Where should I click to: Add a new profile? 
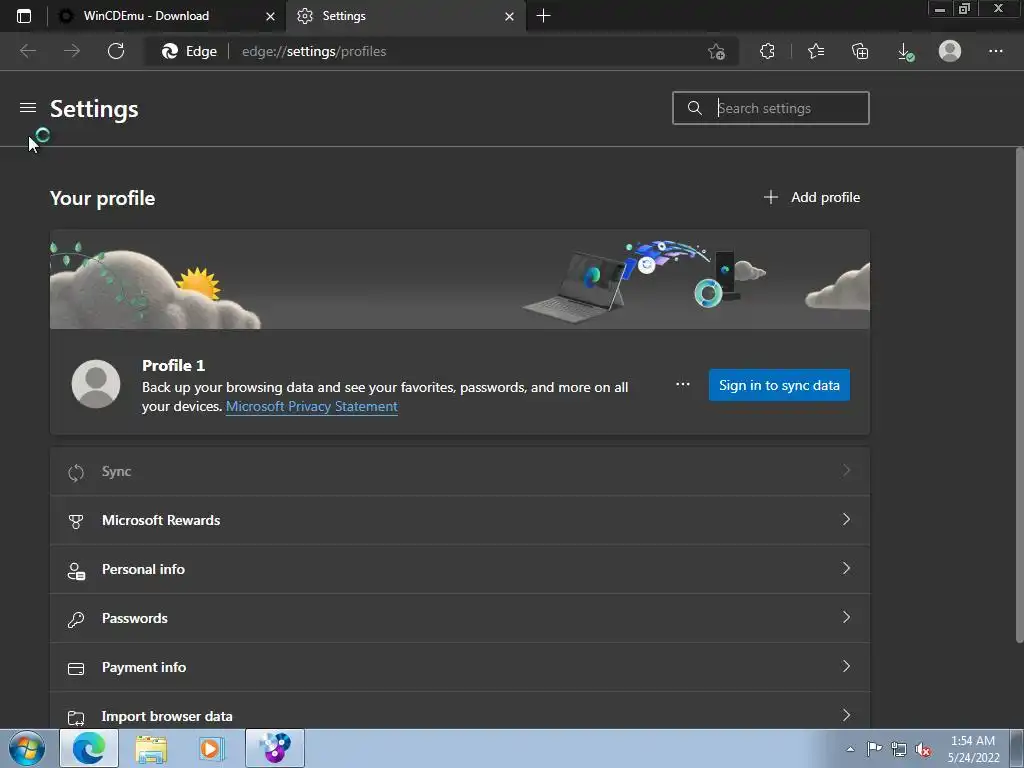tap(812, 197)
